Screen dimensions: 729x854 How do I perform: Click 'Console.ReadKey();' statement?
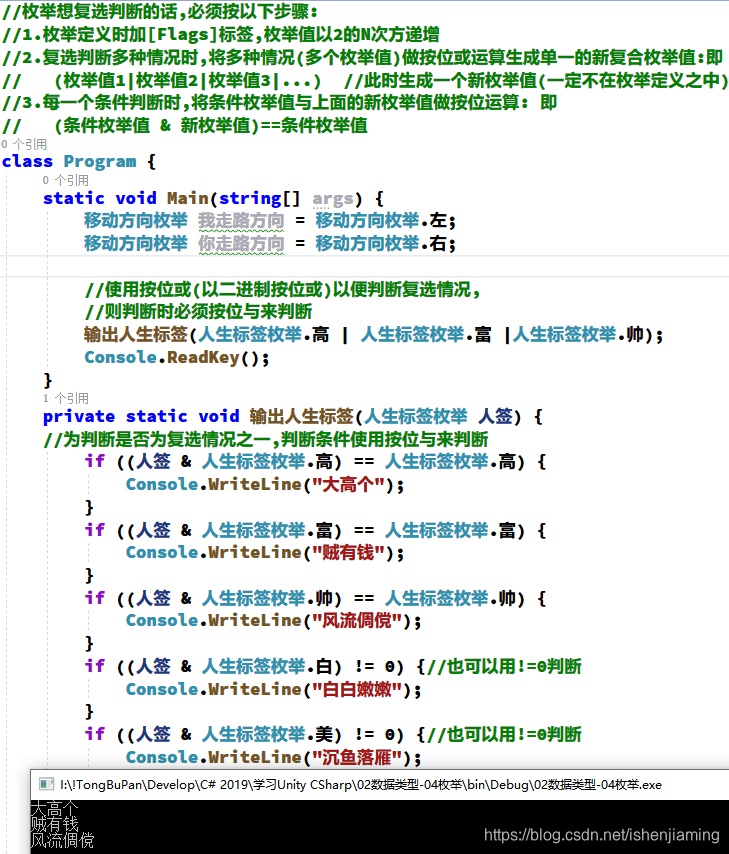[177, 358]
